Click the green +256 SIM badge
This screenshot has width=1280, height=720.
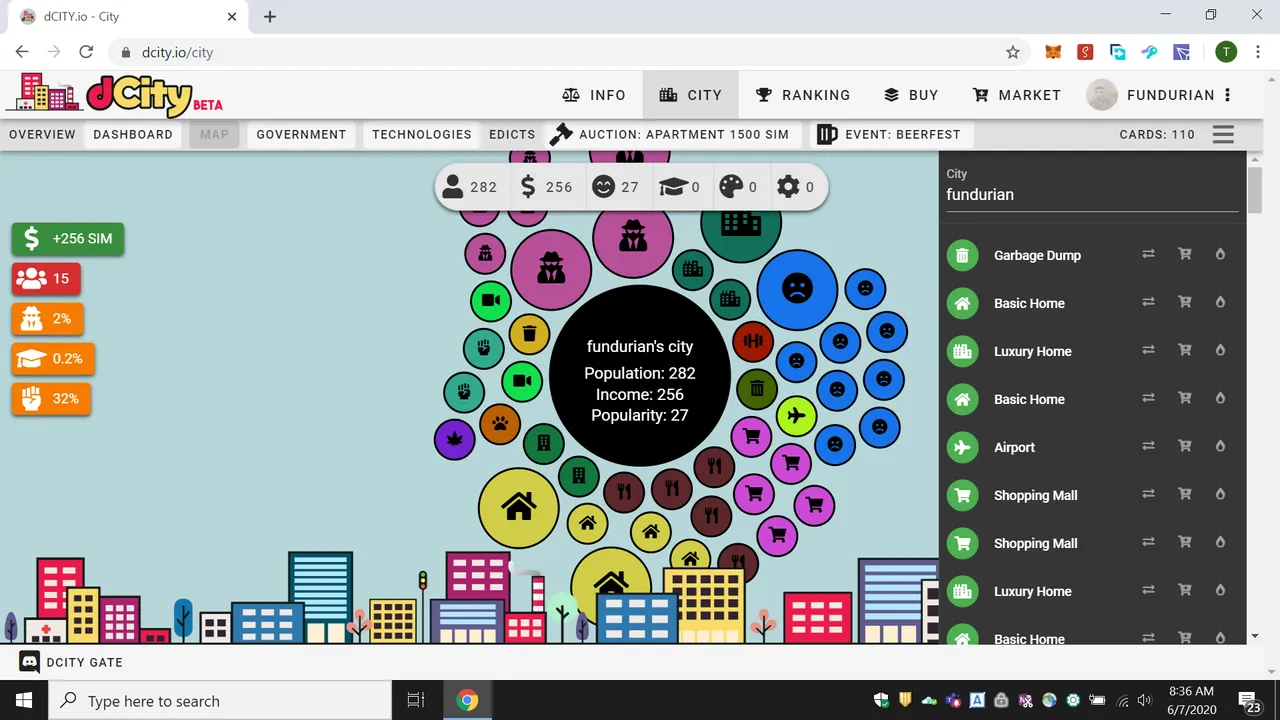(68, 239)
